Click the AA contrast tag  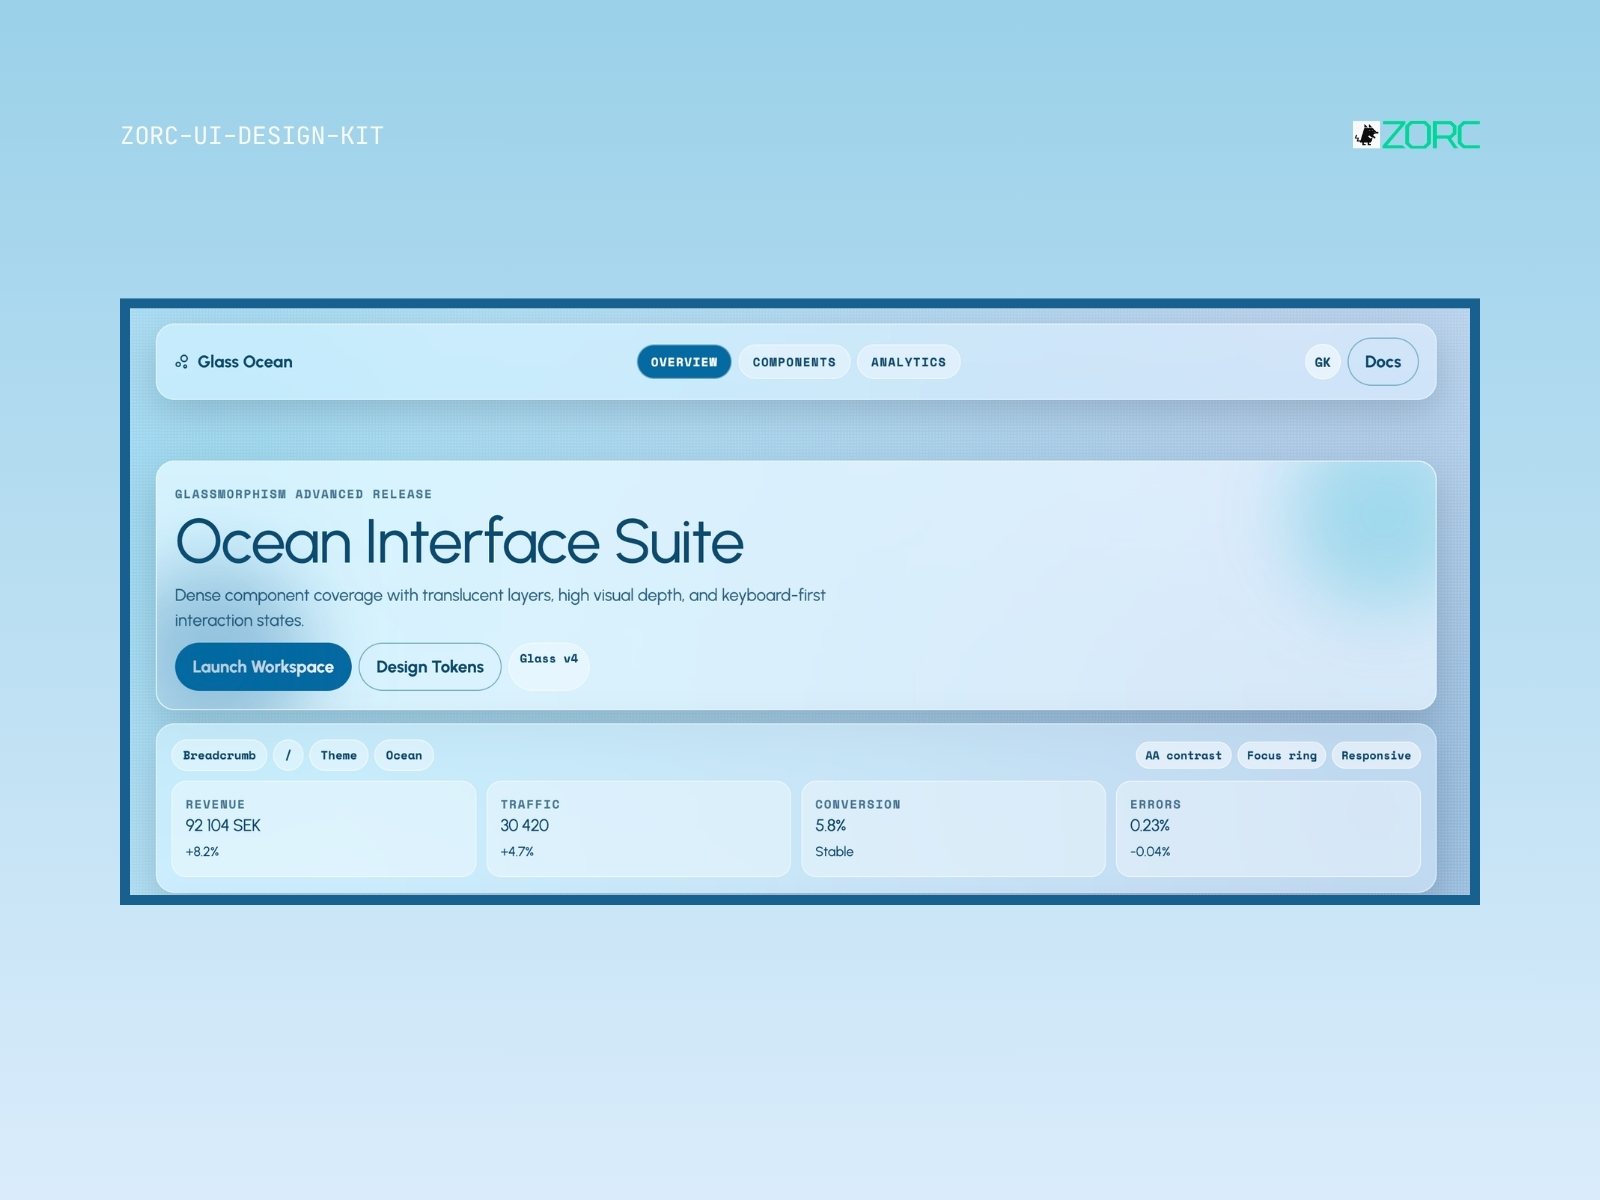[1183, 755]
